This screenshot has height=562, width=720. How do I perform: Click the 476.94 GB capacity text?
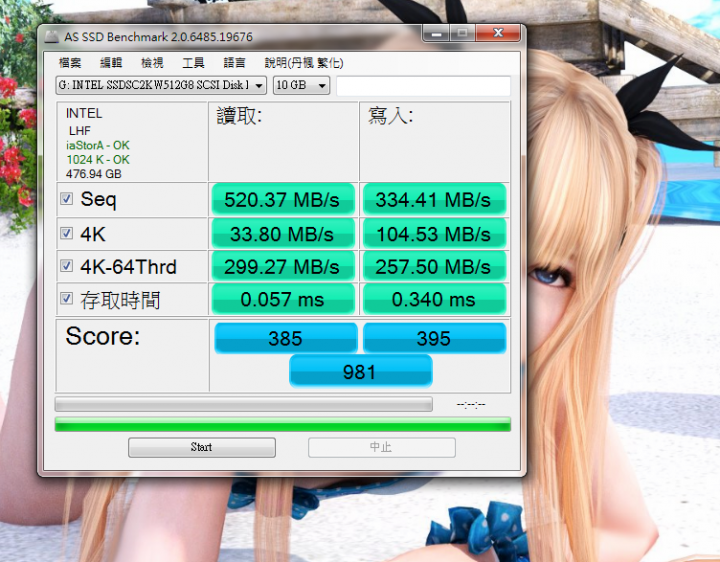[94, 174]
